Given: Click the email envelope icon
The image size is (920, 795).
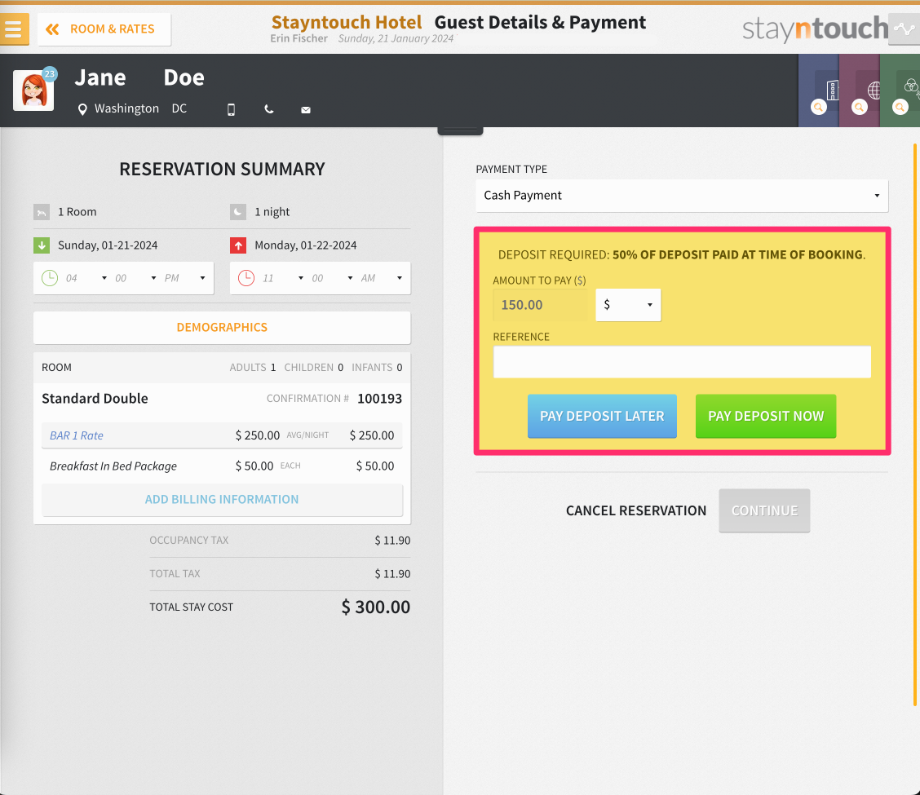Looking at the screenshot, I should click(x=306, y=110).
